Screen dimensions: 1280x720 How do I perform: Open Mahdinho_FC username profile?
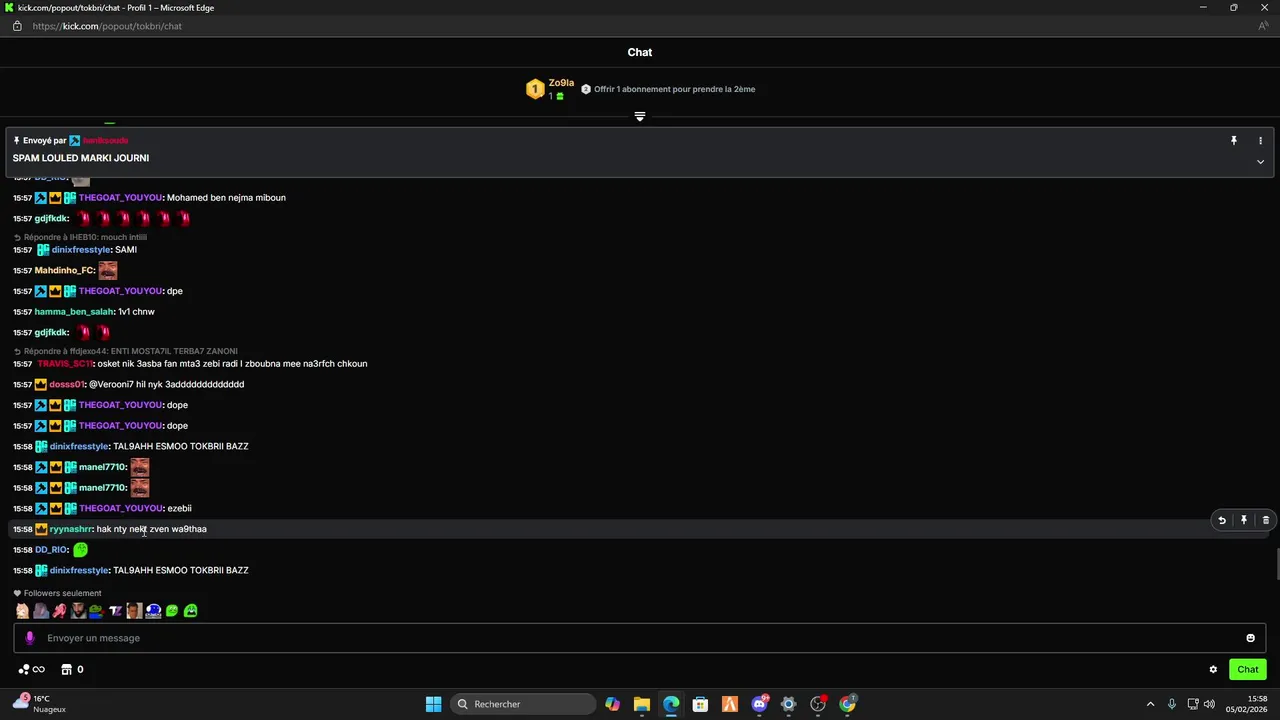coord(65,270)
